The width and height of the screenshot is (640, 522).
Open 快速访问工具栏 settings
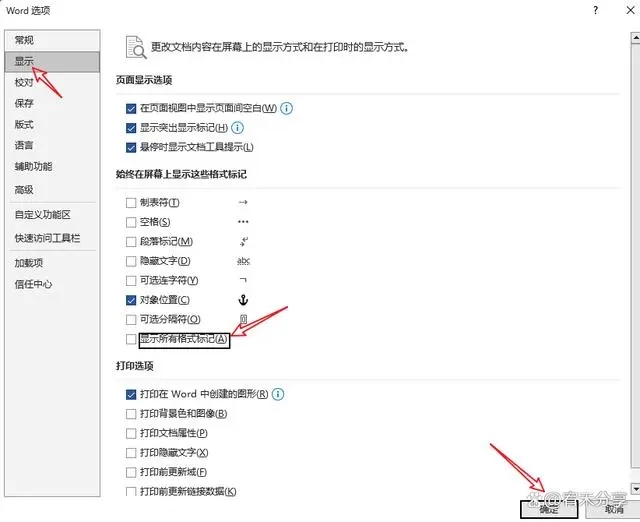click(52, 238)
